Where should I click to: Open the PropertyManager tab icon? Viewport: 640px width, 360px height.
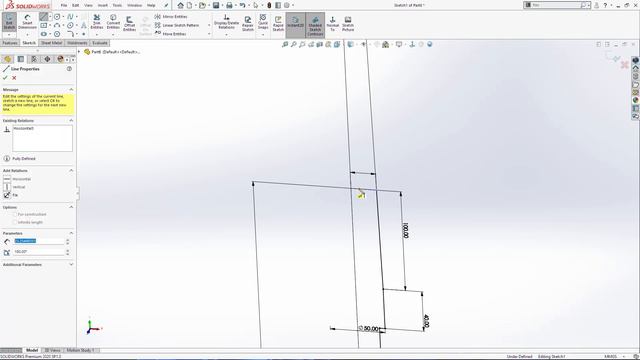click(21, 59)
